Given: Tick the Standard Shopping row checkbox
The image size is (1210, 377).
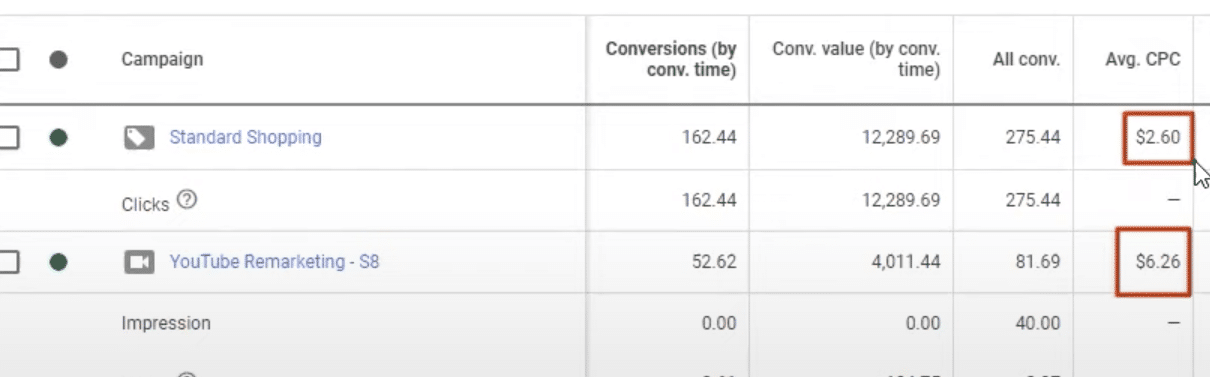Looking at the screenshot, I should pyautogui.click(x=8, y=137).
